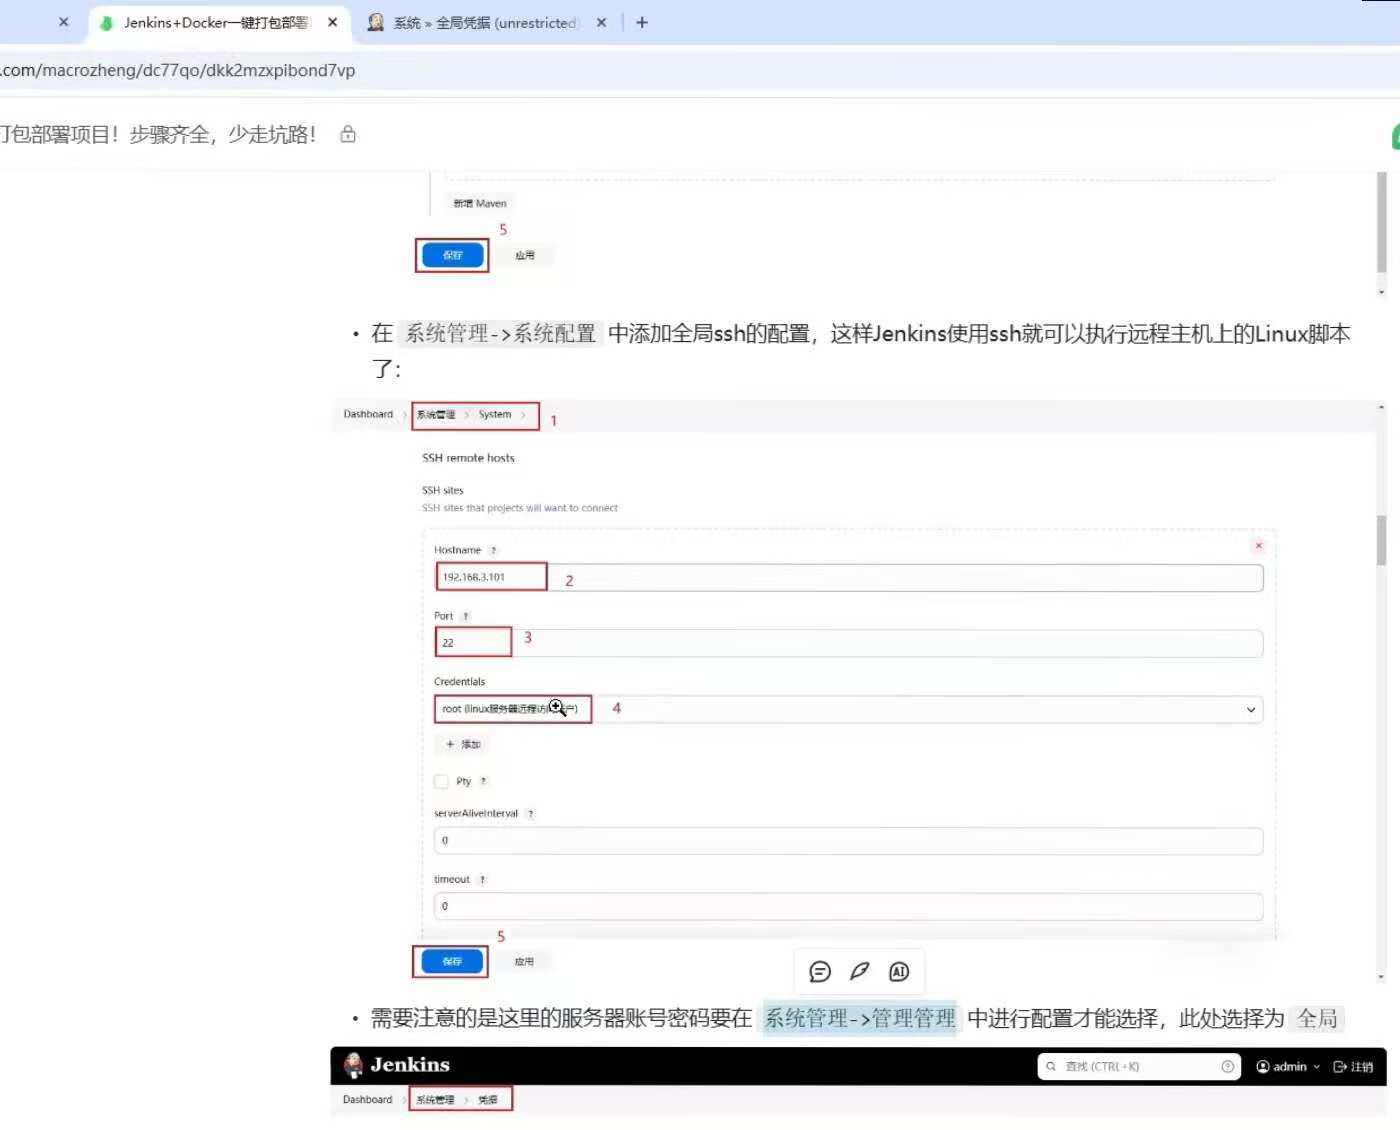Click the blue 保存 button below the timeout field
The width and height of the screenshot is (1400, 1130).
(x=452, y=962)
